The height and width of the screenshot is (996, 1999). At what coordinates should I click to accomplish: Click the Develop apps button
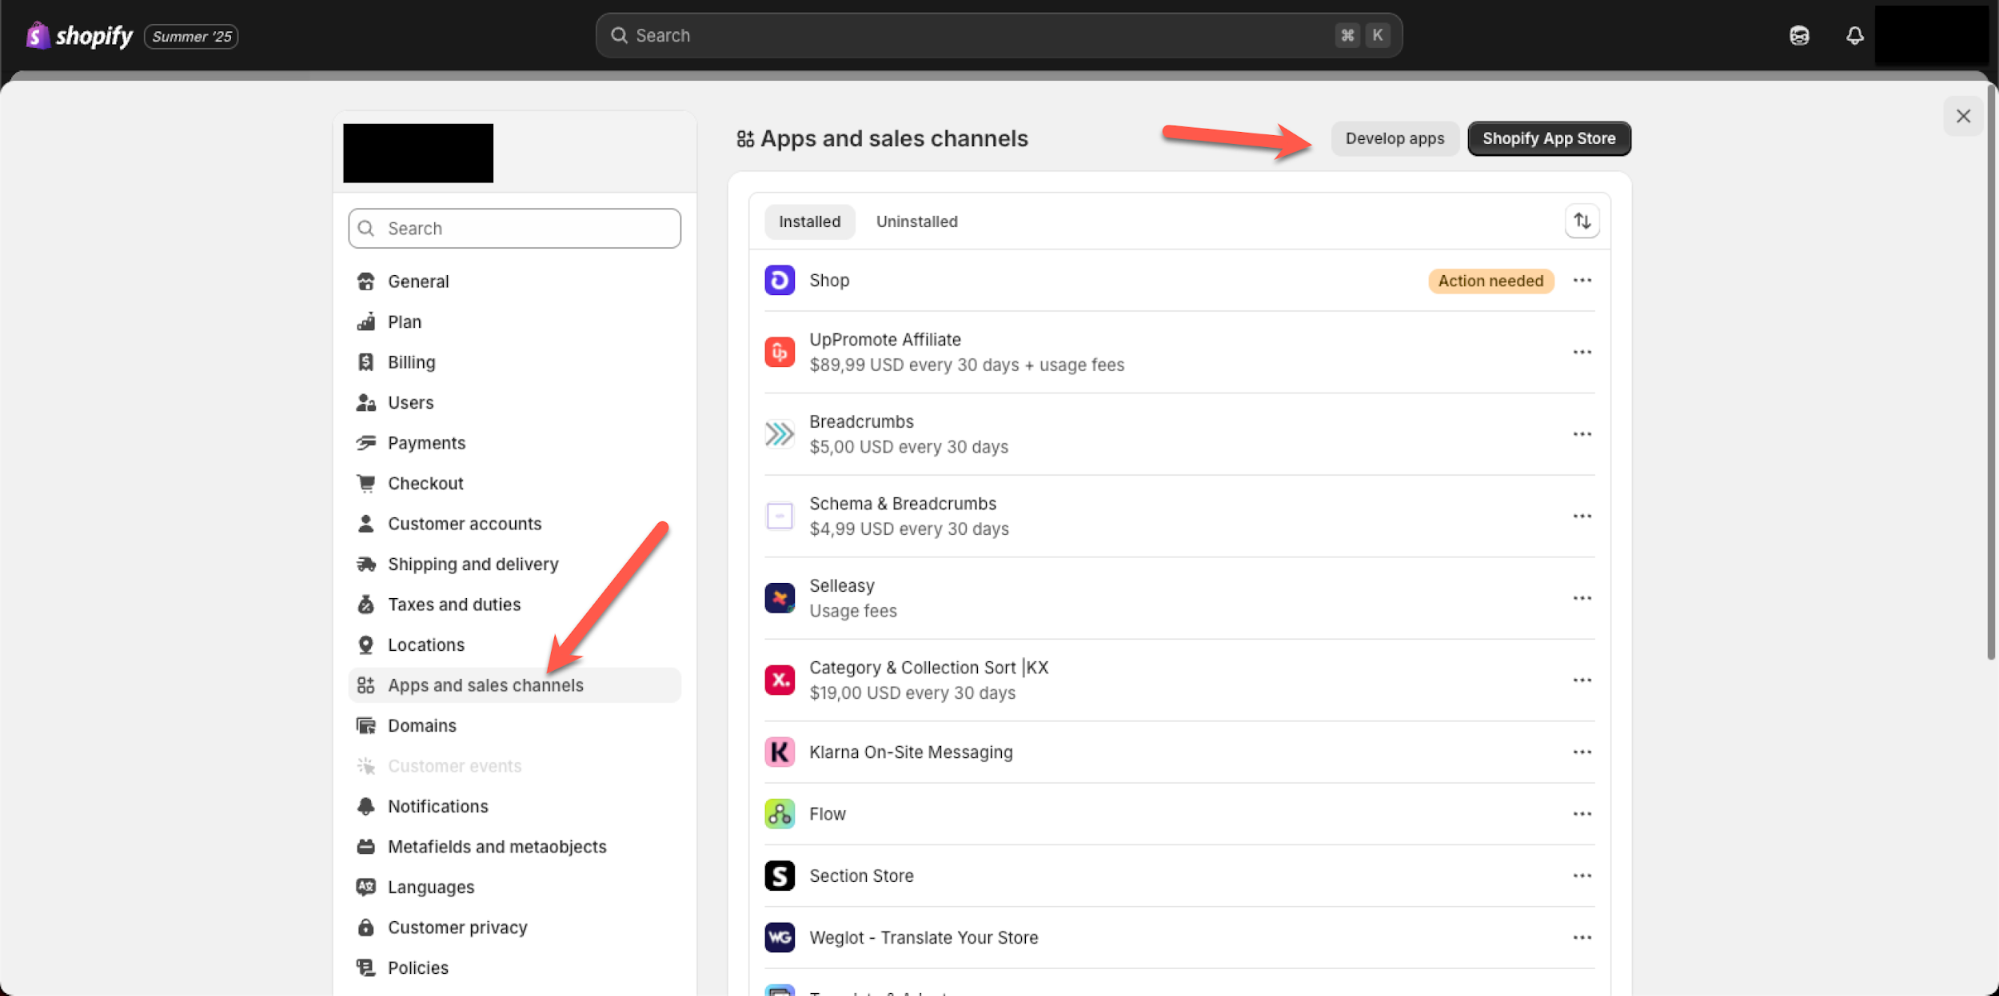coord(1394,138)
